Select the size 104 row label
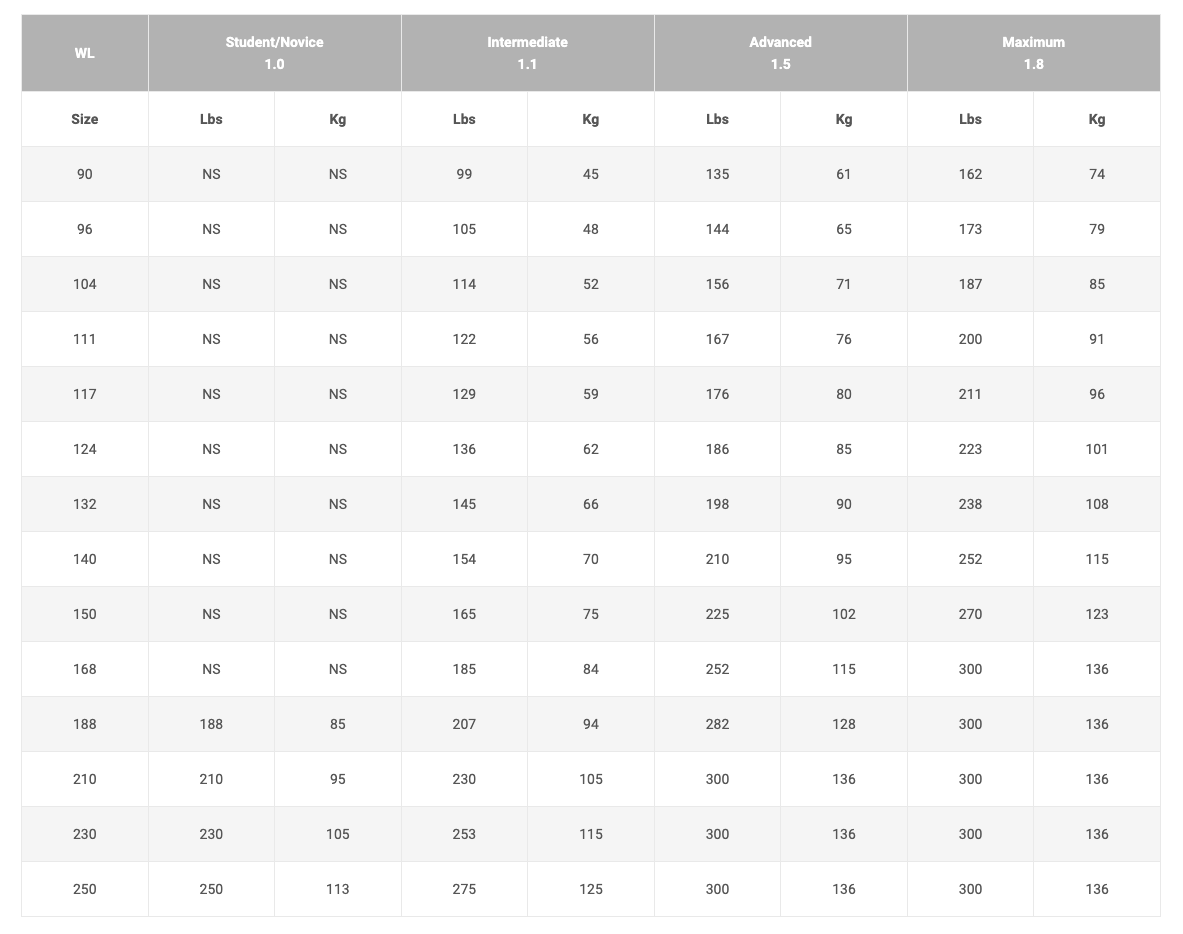 point(84,284)
